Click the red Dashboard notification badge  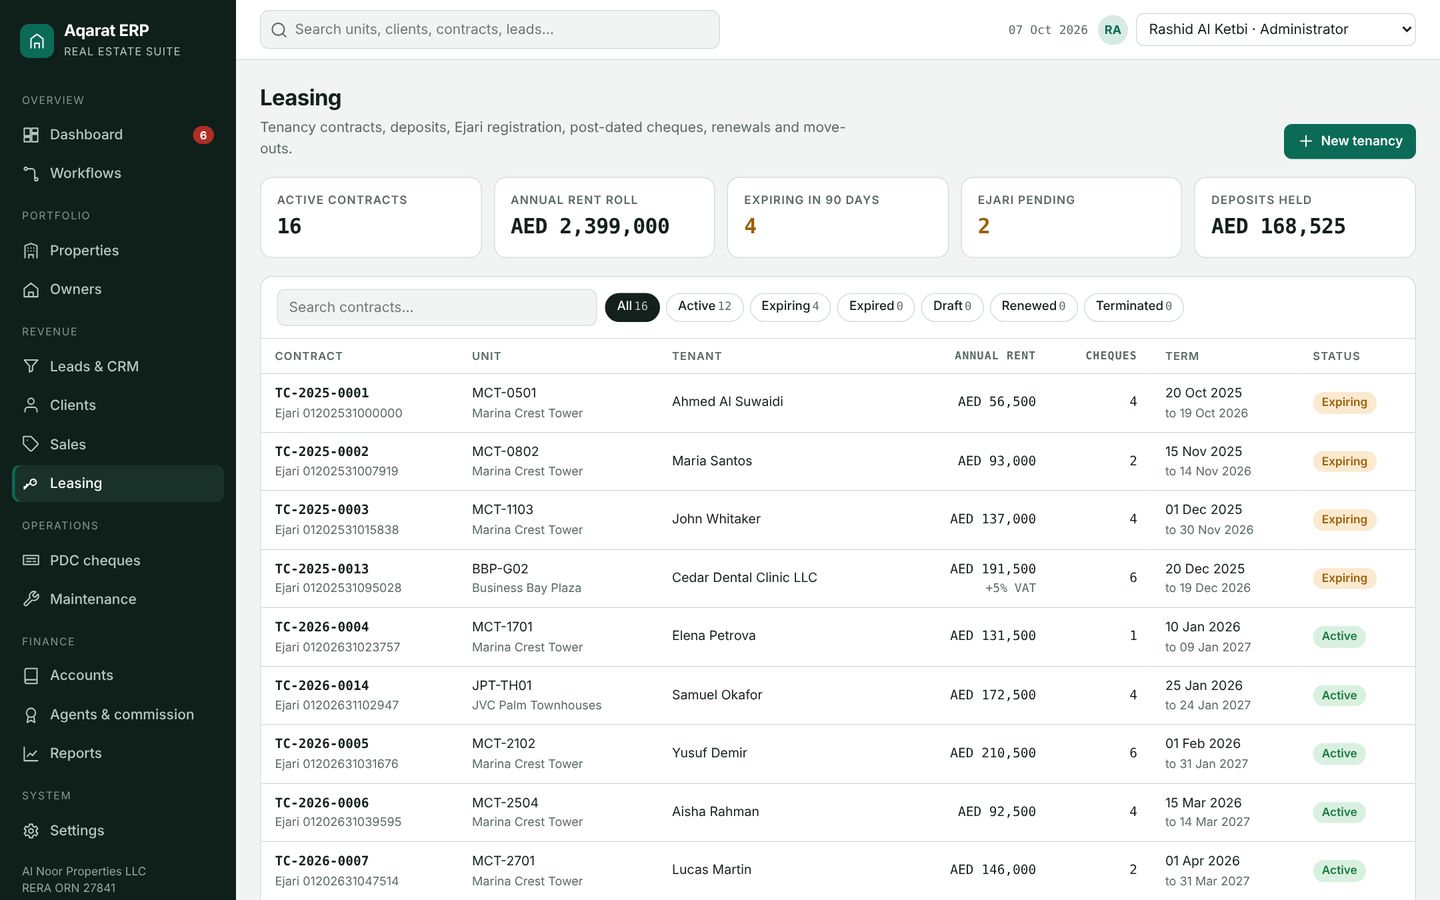(x=203, y=135)
